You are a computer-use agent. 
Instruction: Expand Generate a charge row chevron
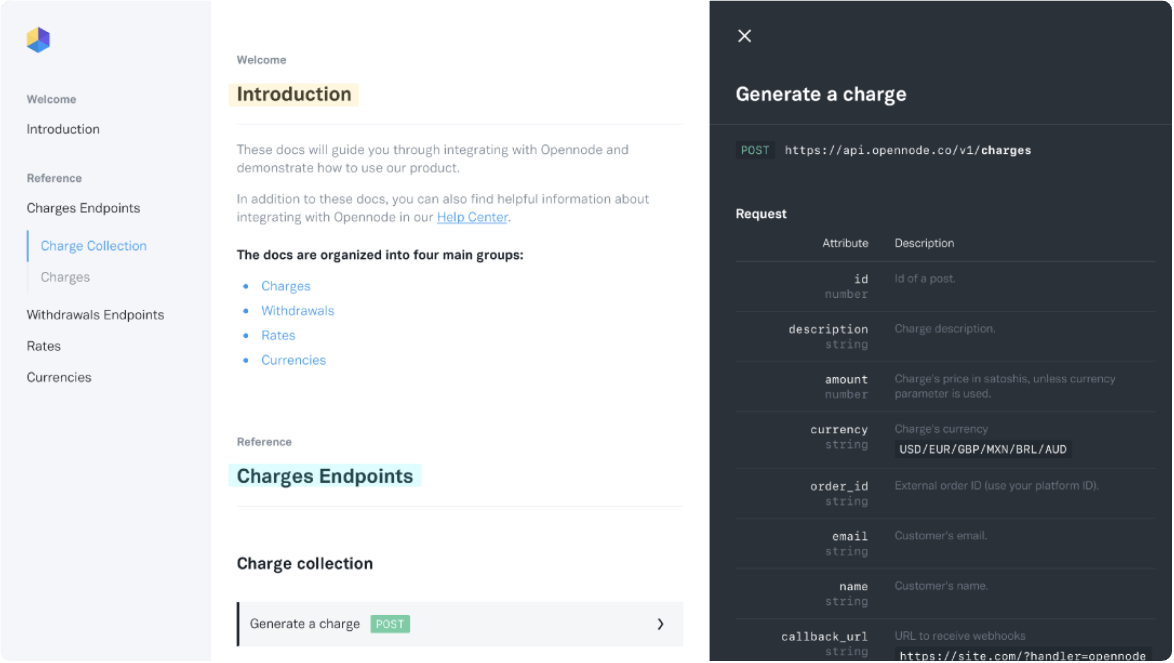click(x=660, y=624)
